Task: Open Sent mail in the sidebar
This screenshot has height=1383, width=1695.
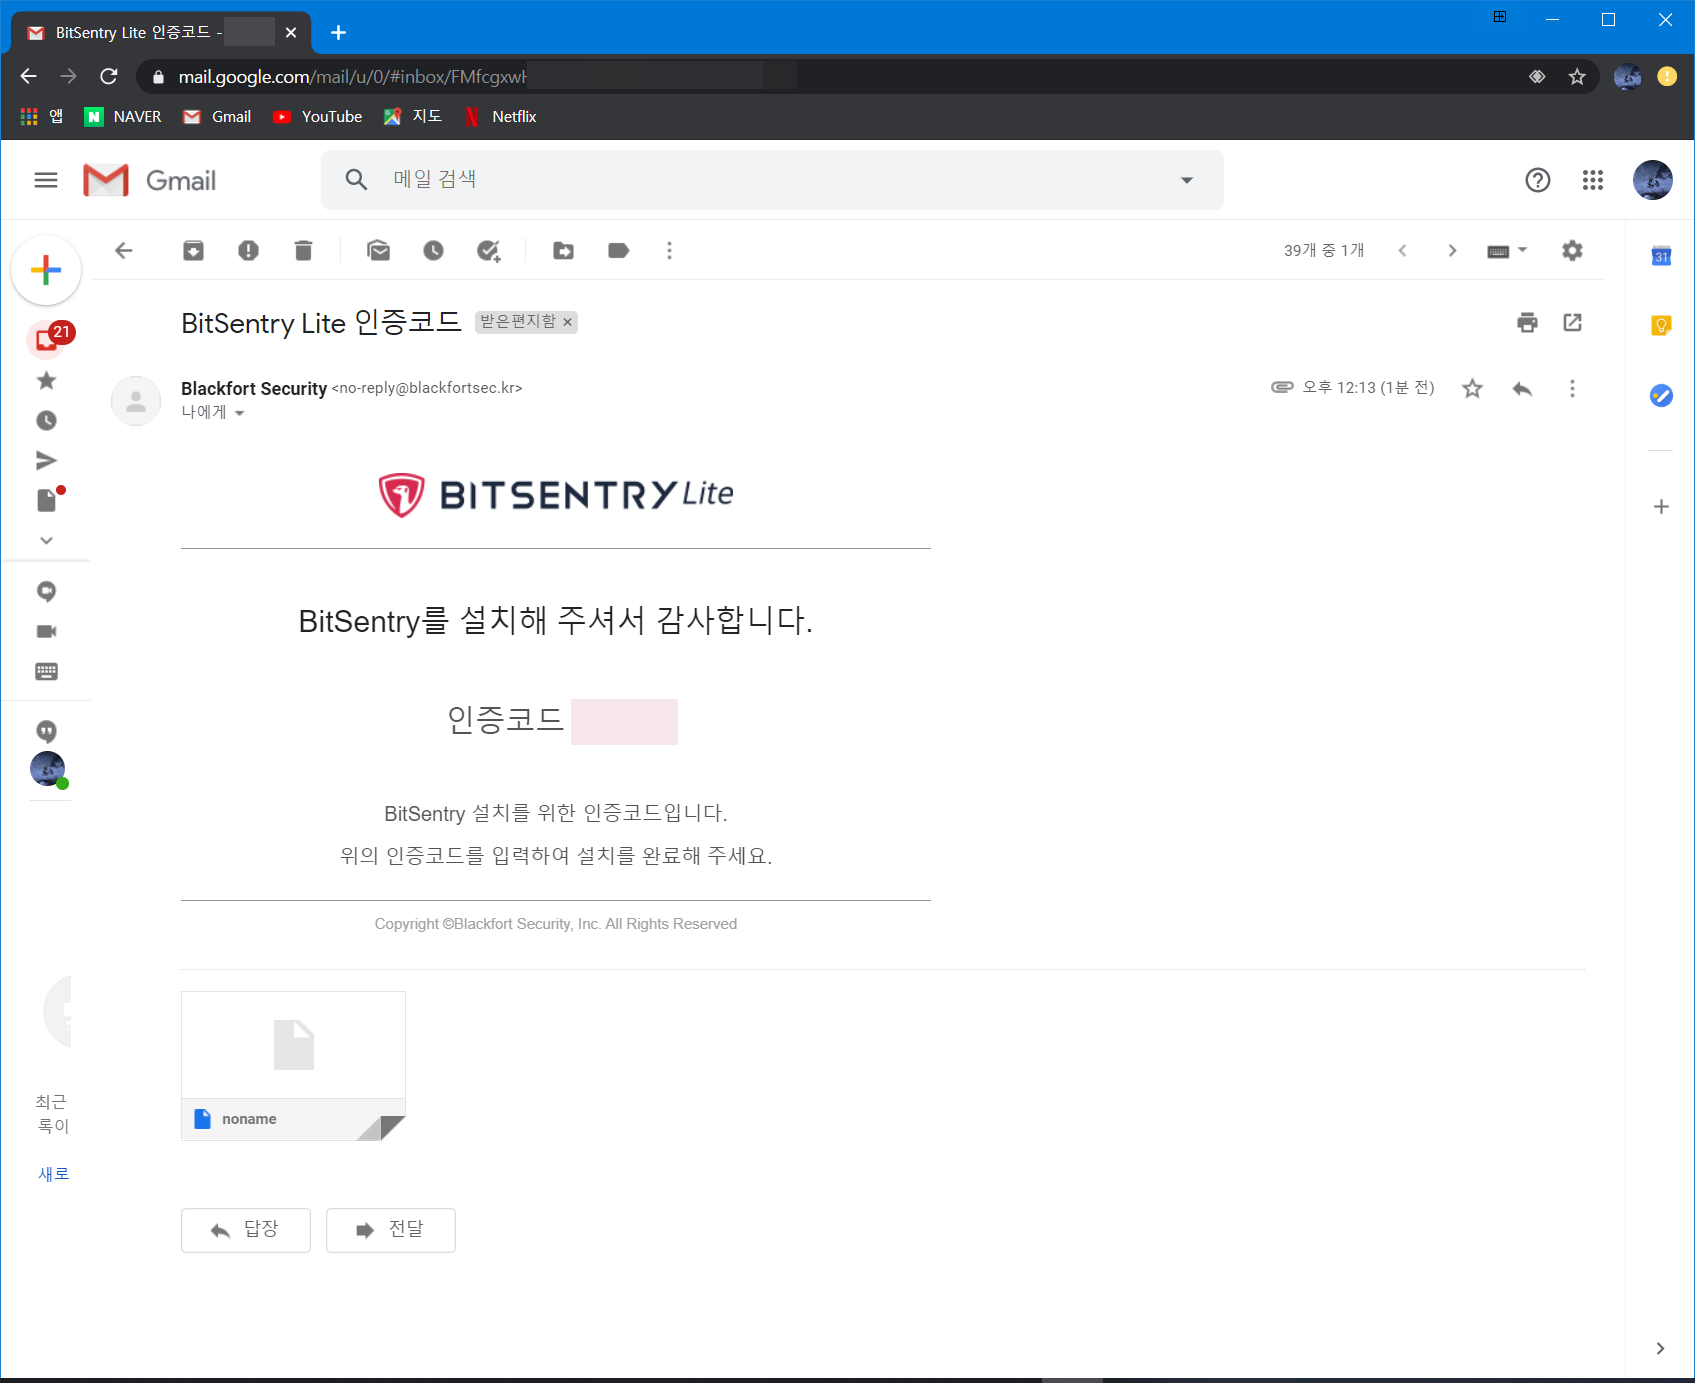Action: click(x=46, y=460)
